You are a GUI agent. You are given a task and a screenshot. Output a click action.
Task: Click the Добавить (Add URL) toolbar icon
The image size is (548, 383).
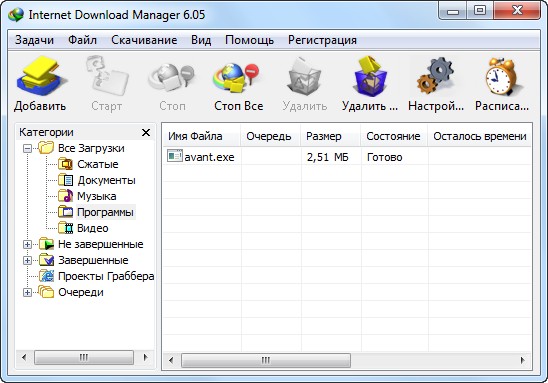(x=41, y=76)
